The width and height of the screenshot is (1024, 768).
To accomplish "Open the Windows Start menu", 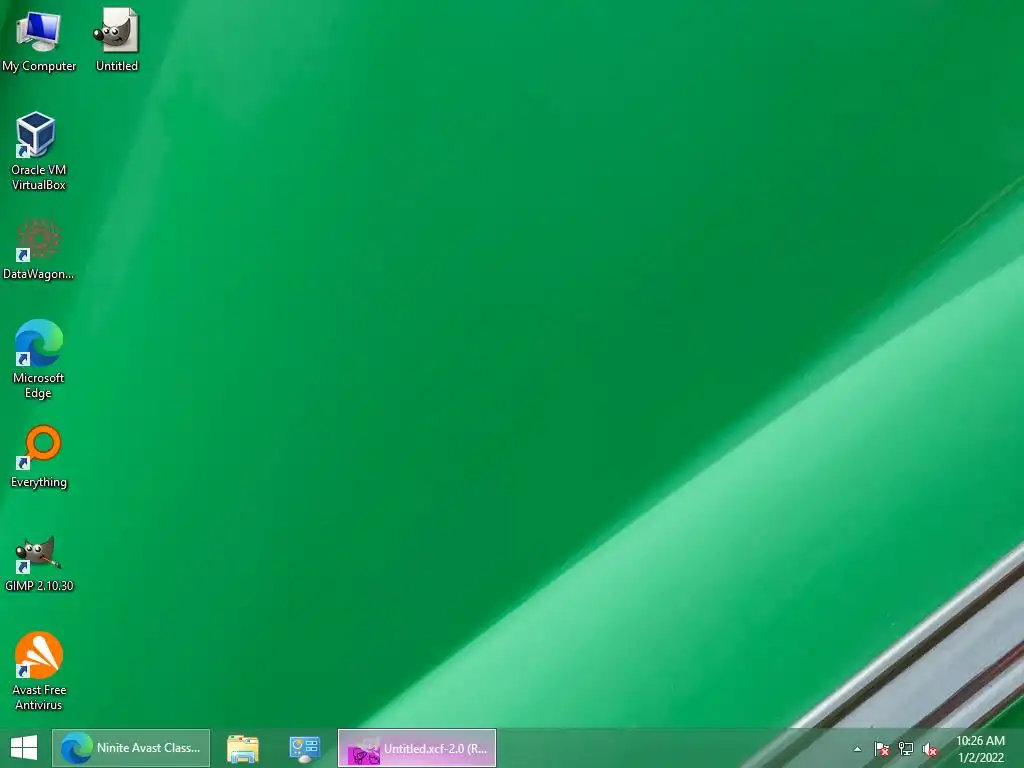I will point(24,748).
